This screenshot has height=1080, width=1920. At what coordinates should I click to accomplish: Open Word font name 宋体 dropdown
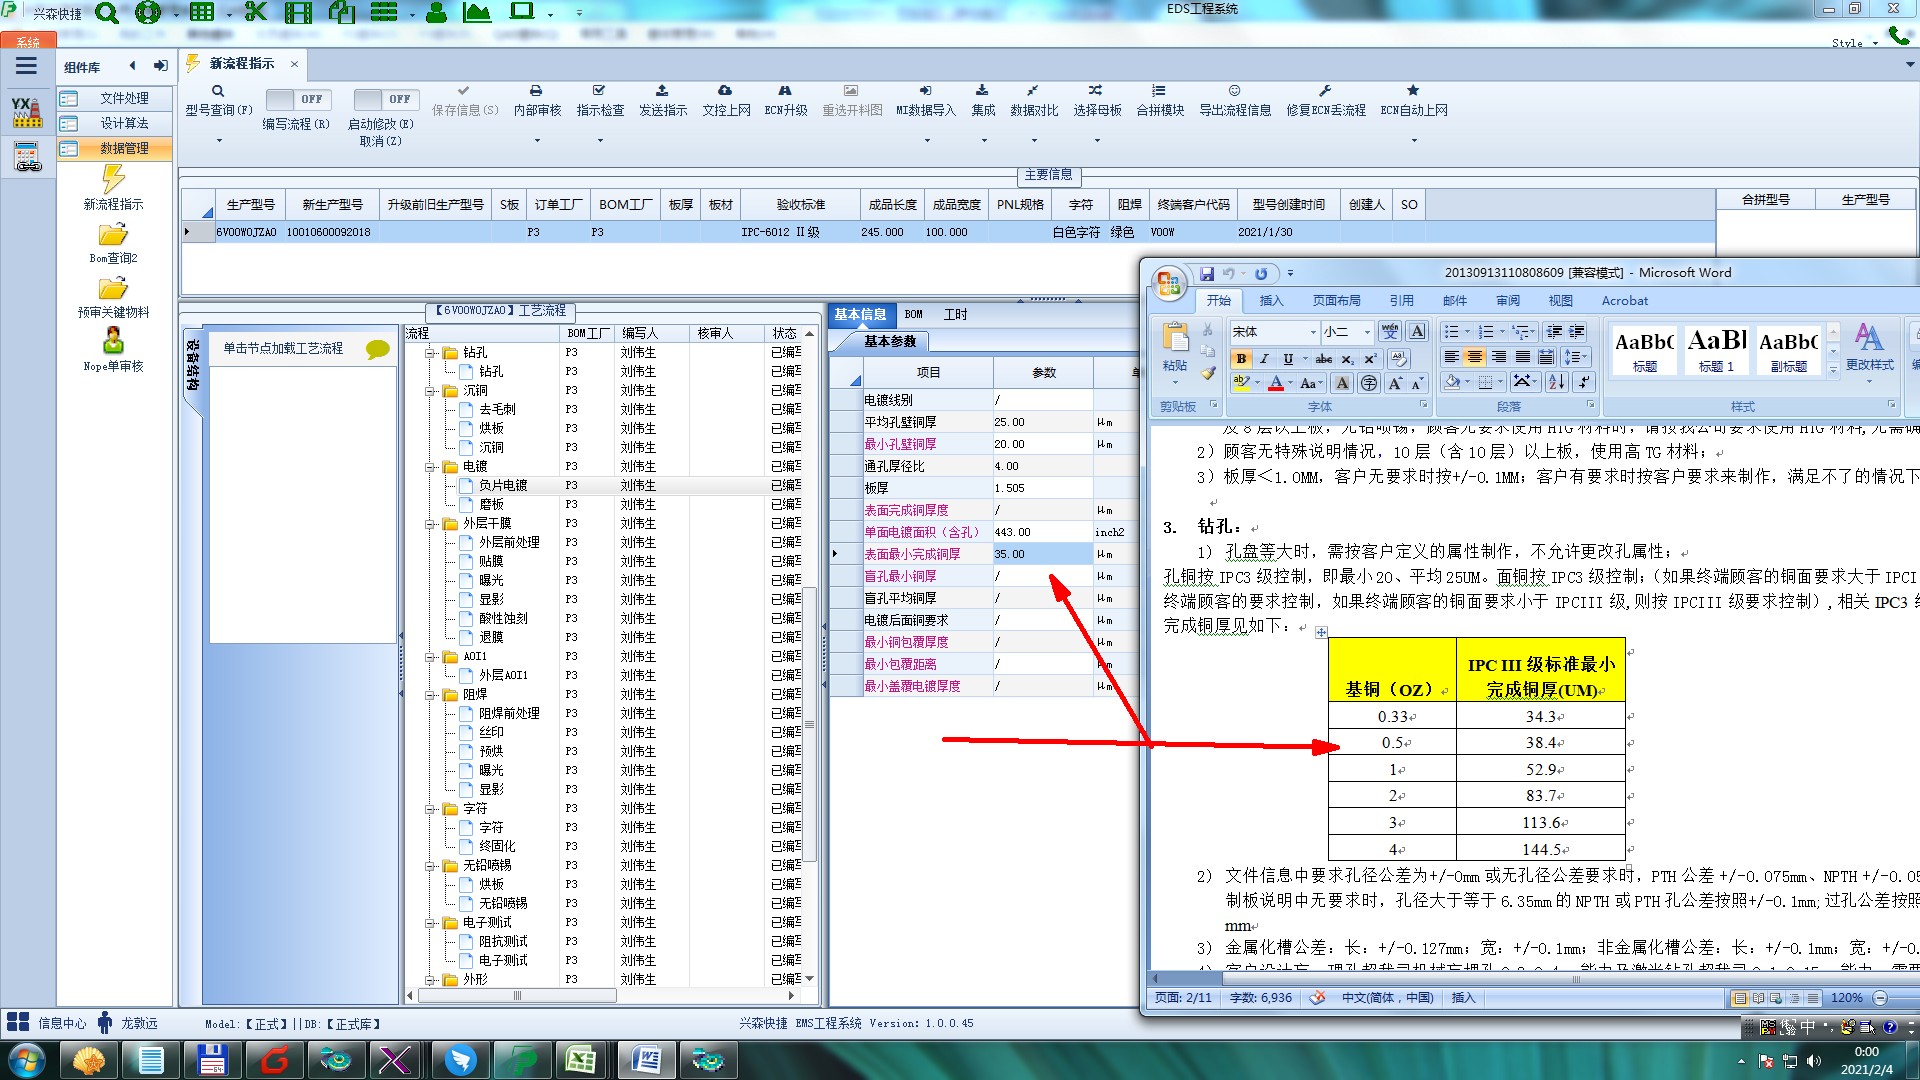click(x=1313, y=332)
